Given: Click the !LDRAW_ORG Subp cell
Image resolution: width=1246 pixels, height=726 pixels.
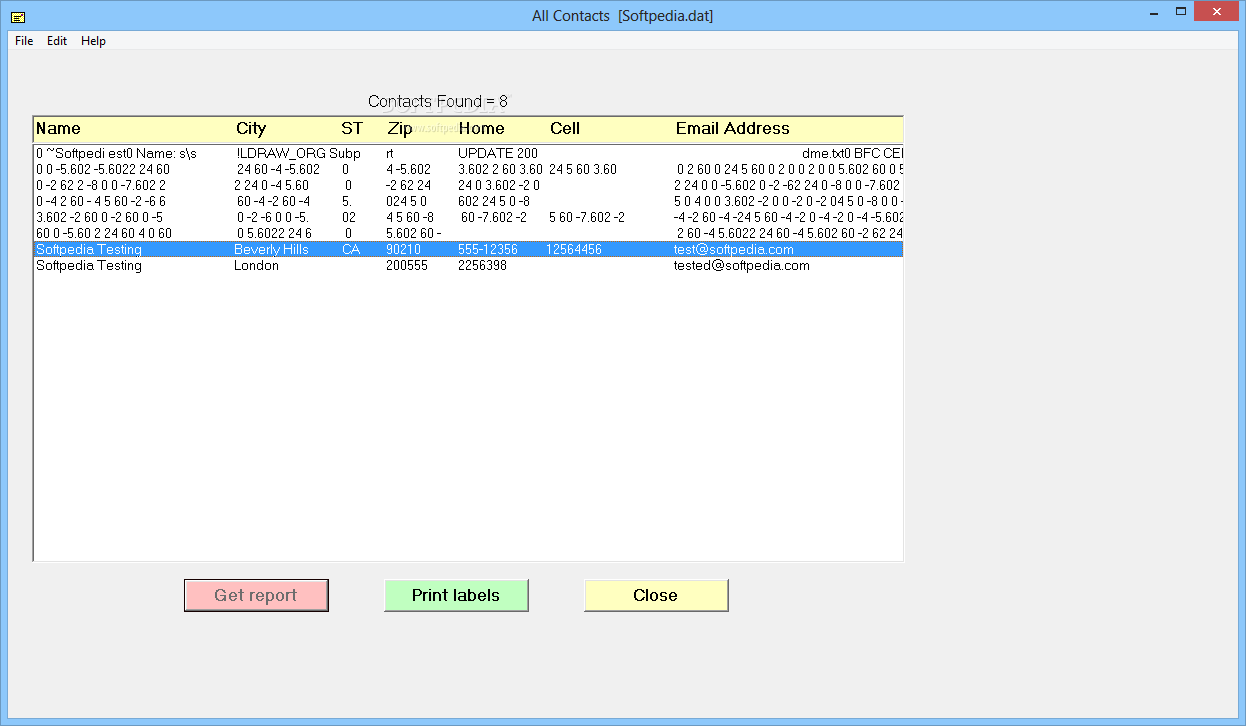Looking at the screenshot, I should [298, 153].
